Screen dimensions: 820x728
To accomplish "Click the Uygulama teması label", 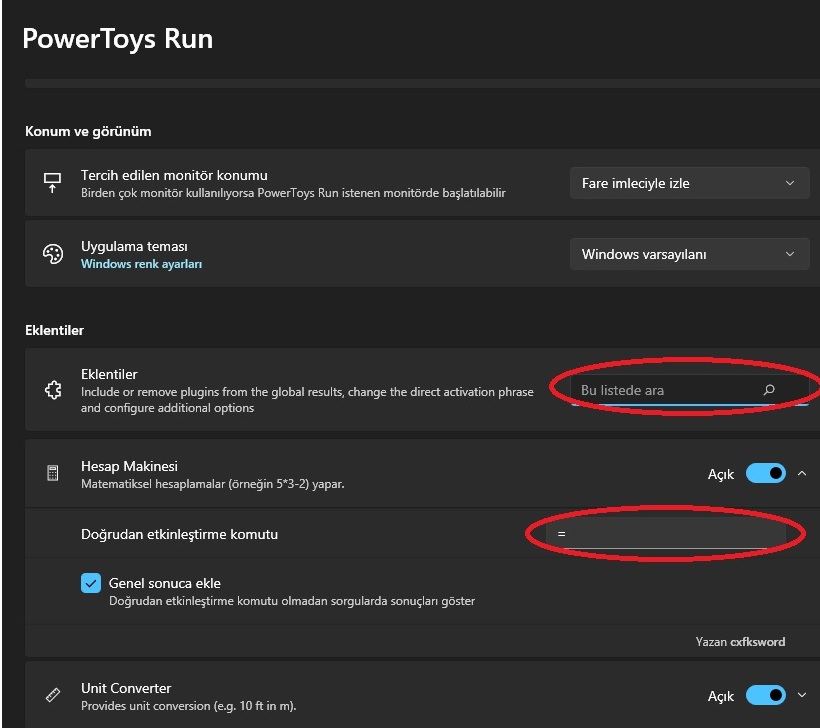I will point(134,246).
